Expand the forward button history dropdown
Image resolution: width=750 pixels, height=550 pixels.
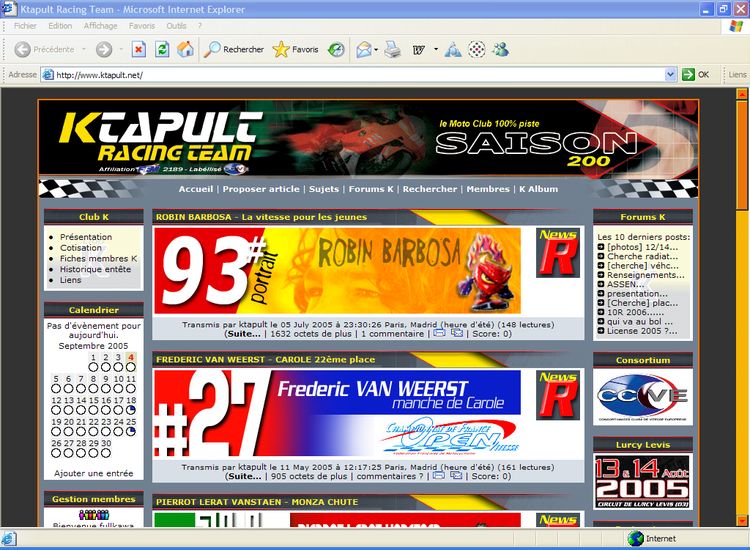click(121, 49)
